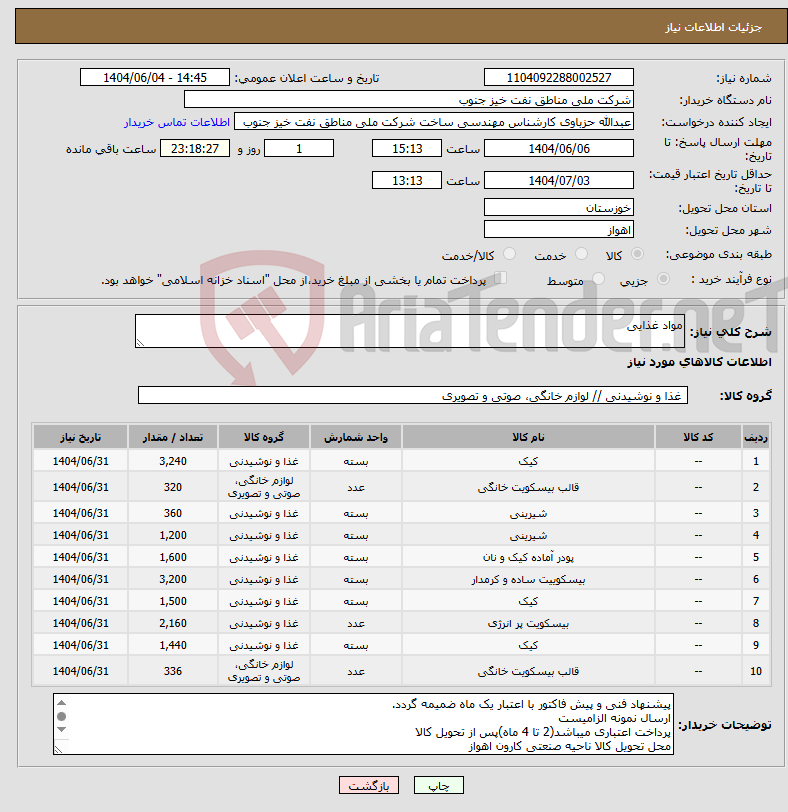Click buyer organization name field

(408, 100)
